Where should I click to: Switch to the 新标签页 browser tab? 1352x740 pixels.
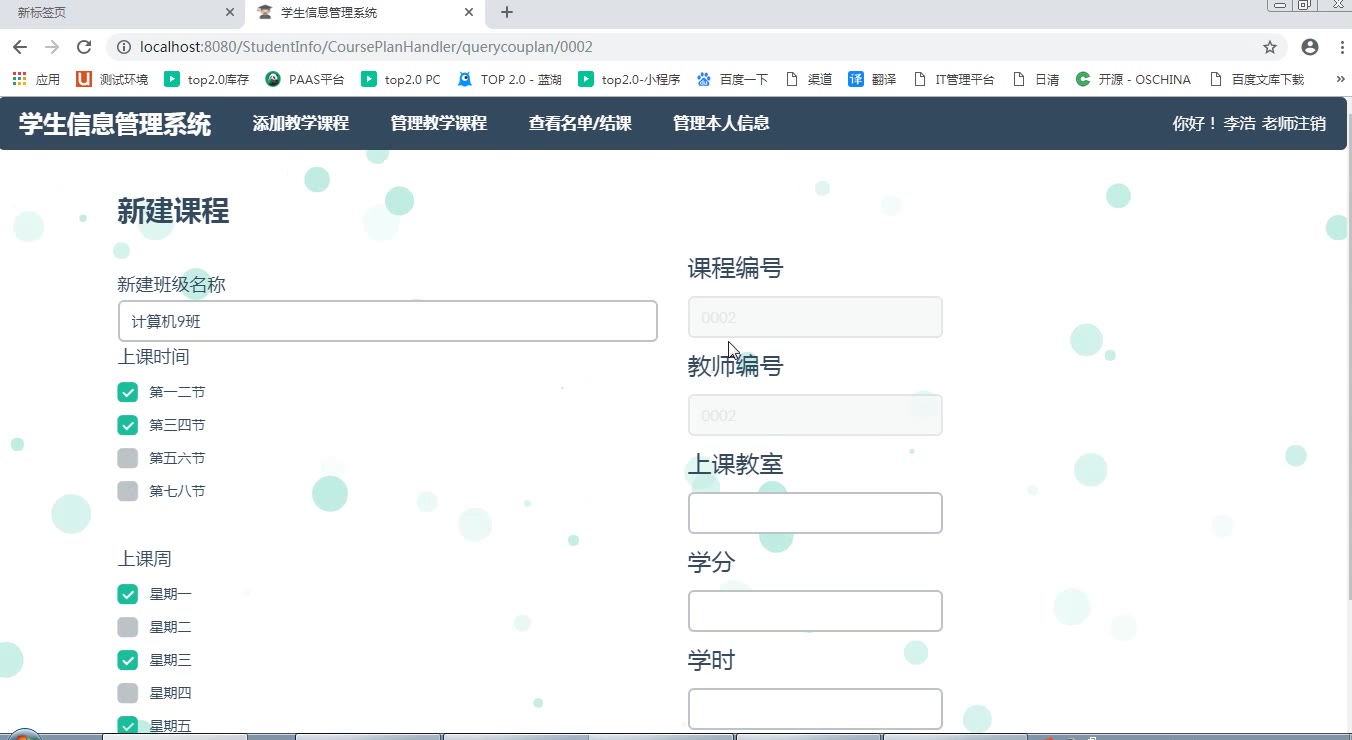[x=120, y=13]
